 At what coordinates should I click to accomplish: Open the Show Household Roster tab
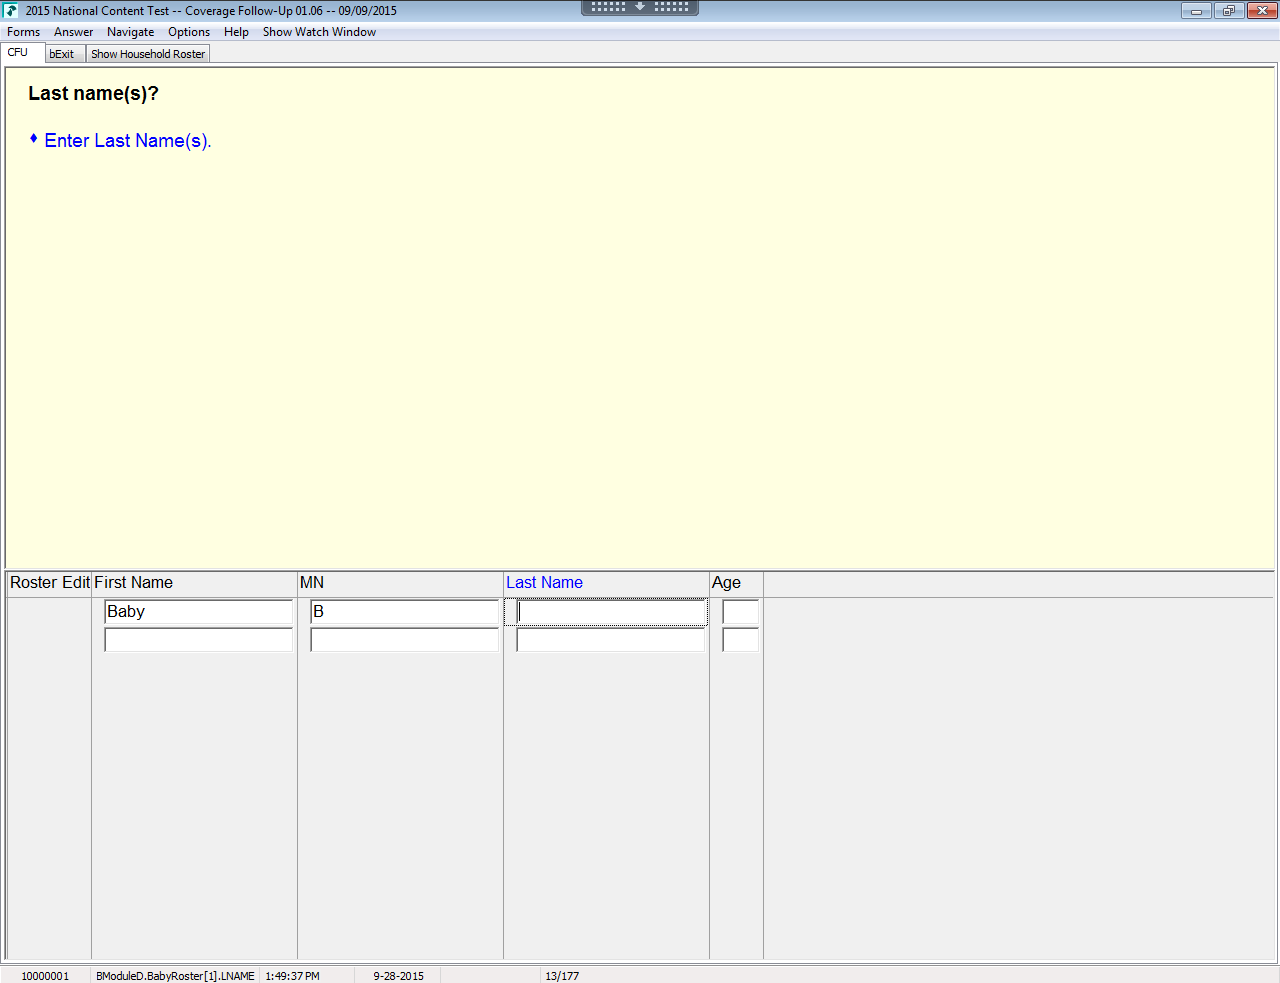pos(148,54)
